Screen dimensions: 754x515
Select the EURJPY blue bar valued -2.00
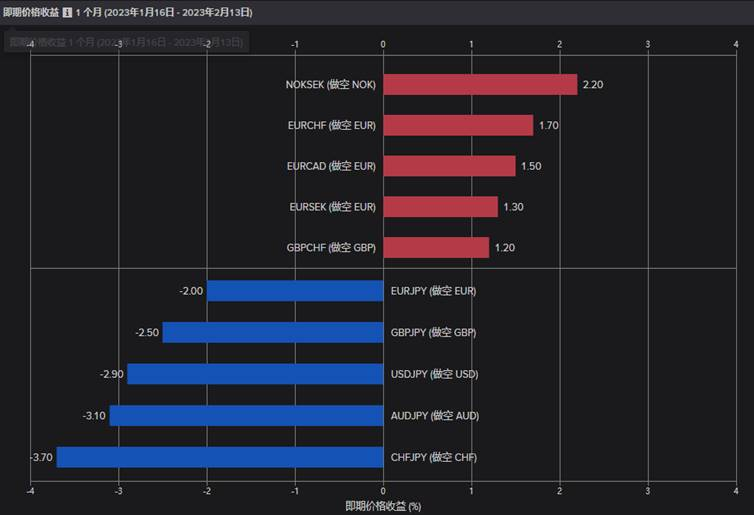[x=295, y=291]
